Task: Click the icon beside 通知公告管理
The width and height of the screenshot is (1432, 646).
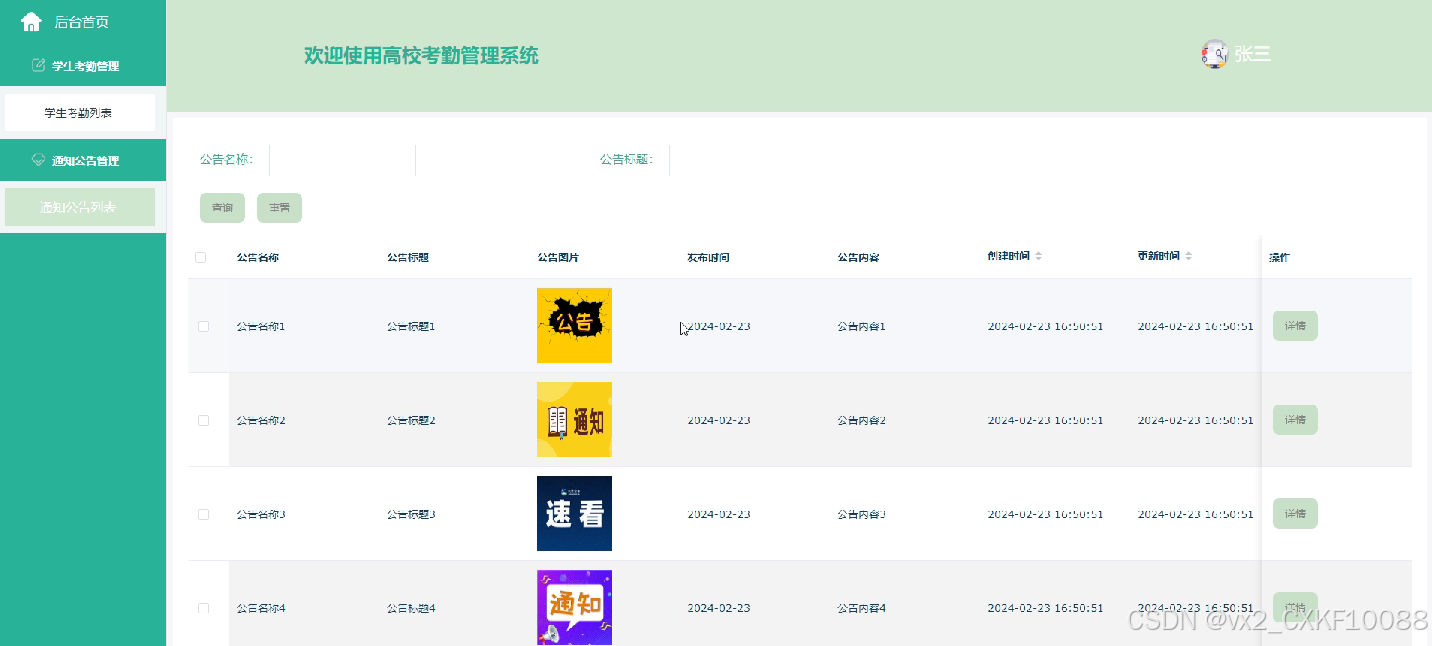Action: coord(39,160)
